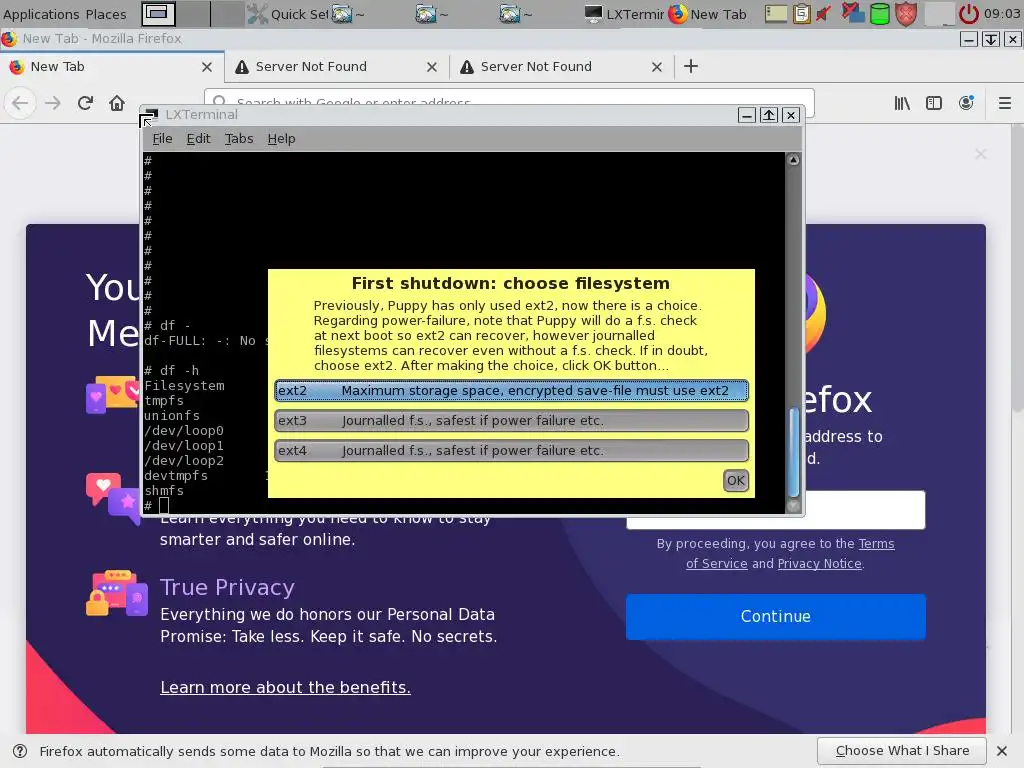Viewport: 1024px width, 768px height.
Task: Click the Continue button on Firefox page
Action: 776,616
